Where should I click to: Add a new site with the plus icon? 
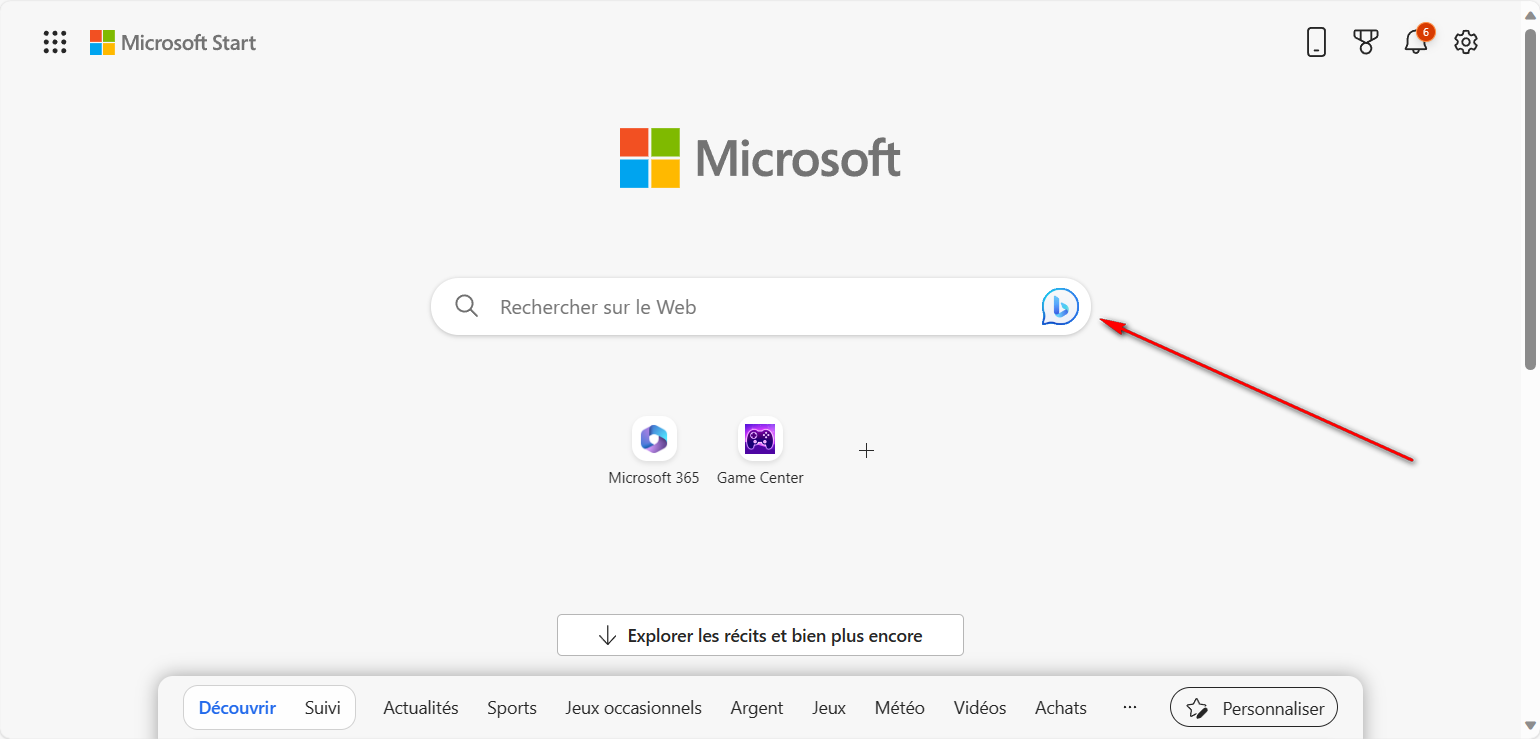click(x=866, y=450)
